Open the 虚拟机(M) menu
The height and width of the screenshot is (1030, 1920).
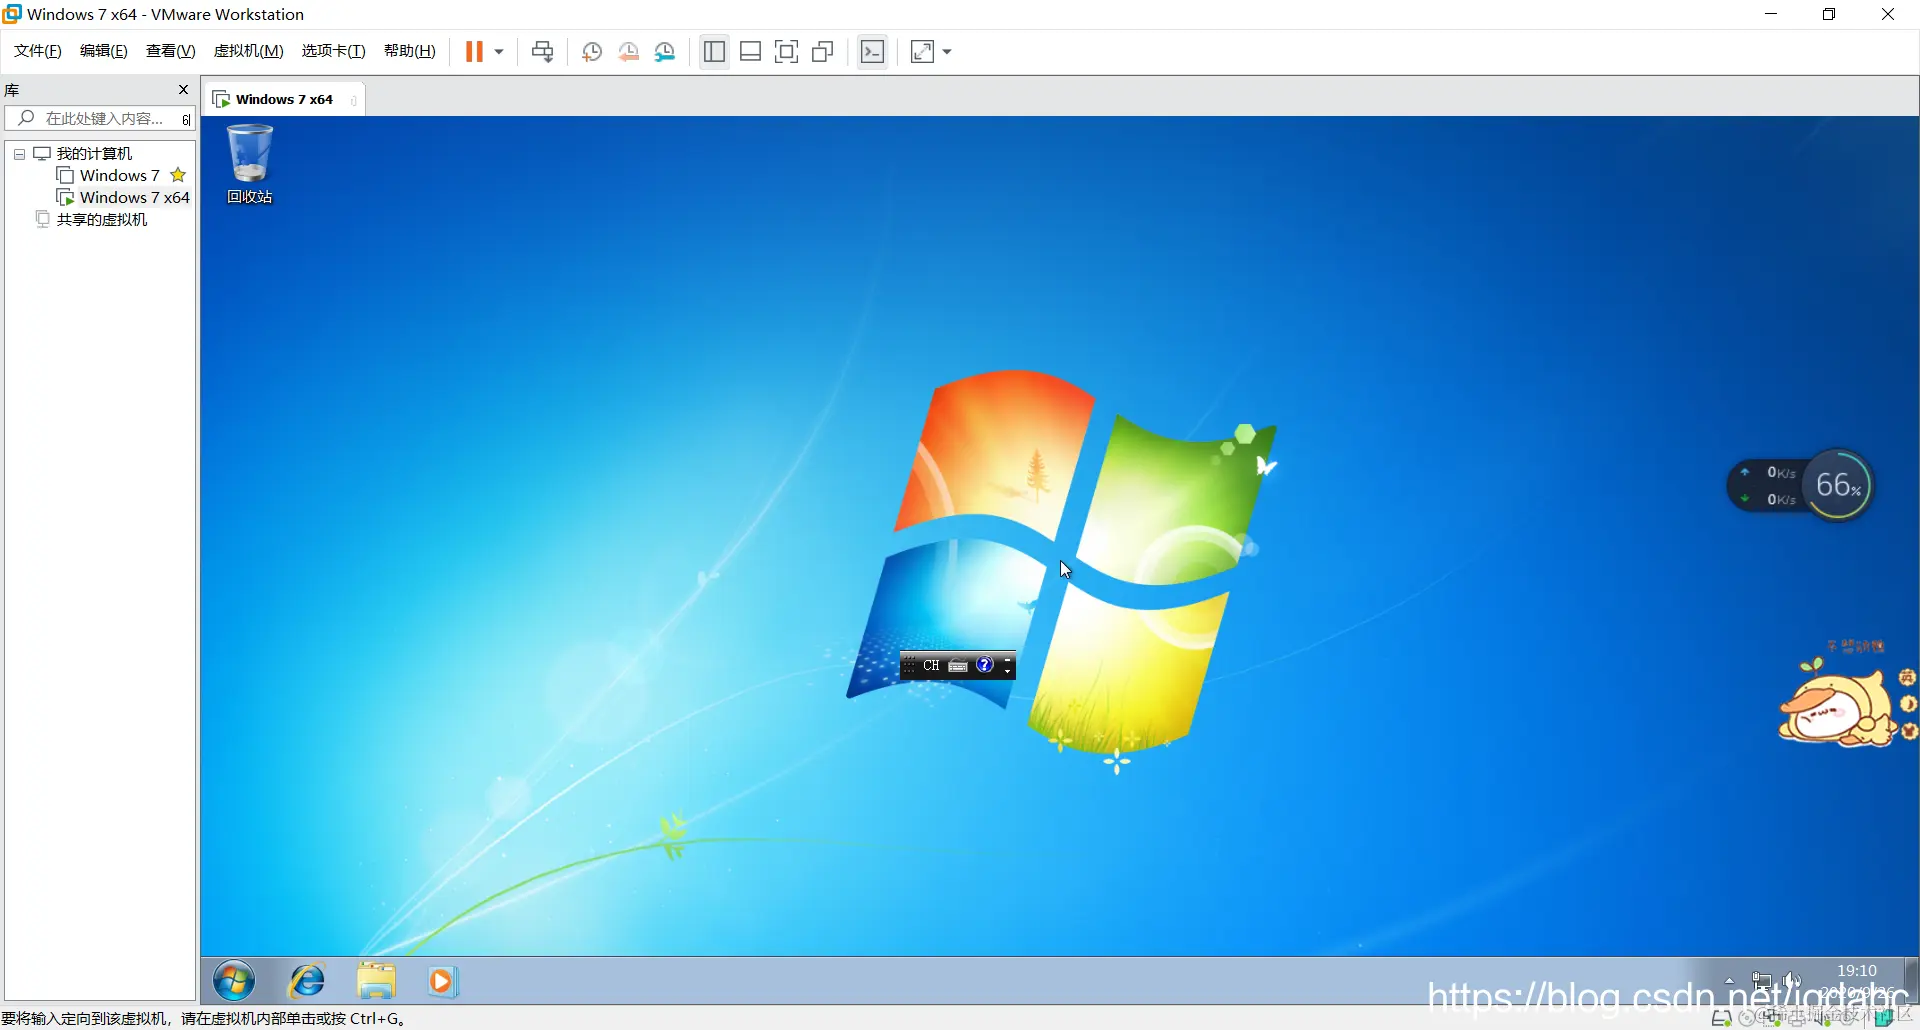(x=249, y=51)
